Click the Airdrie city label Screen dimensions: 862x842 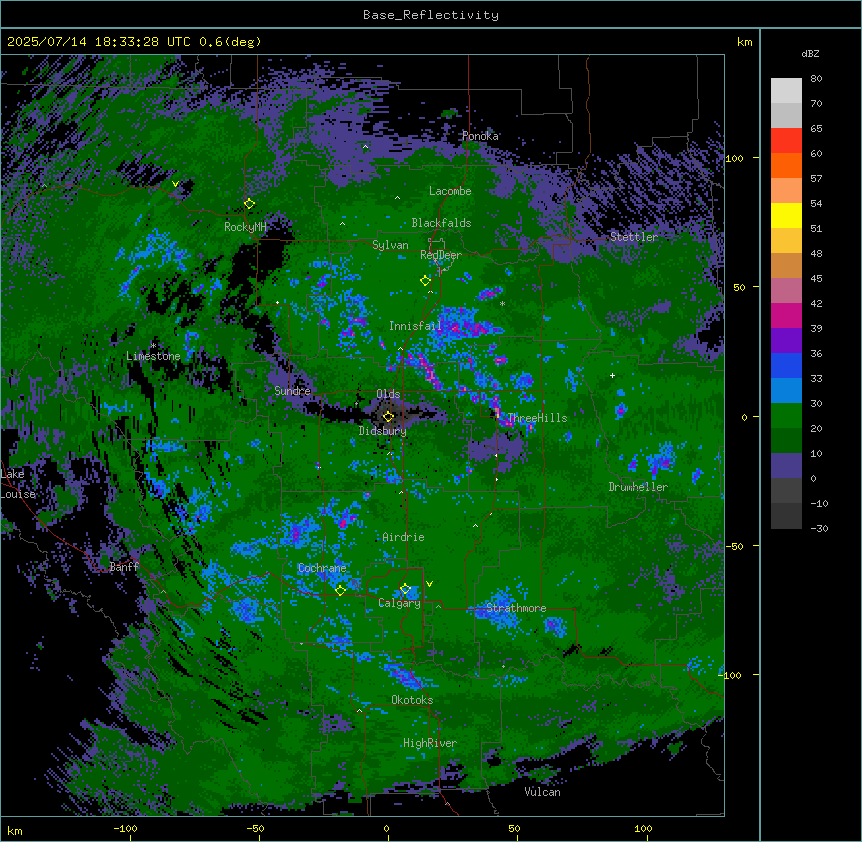pyautogui.click(x=404, y=537)
